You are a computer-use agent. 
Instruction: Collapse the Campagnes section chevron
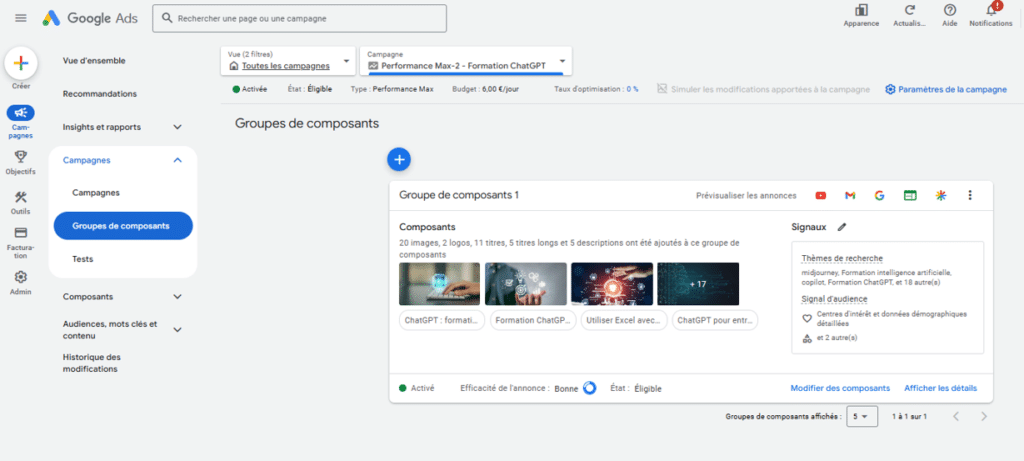[x=177, y=160]
